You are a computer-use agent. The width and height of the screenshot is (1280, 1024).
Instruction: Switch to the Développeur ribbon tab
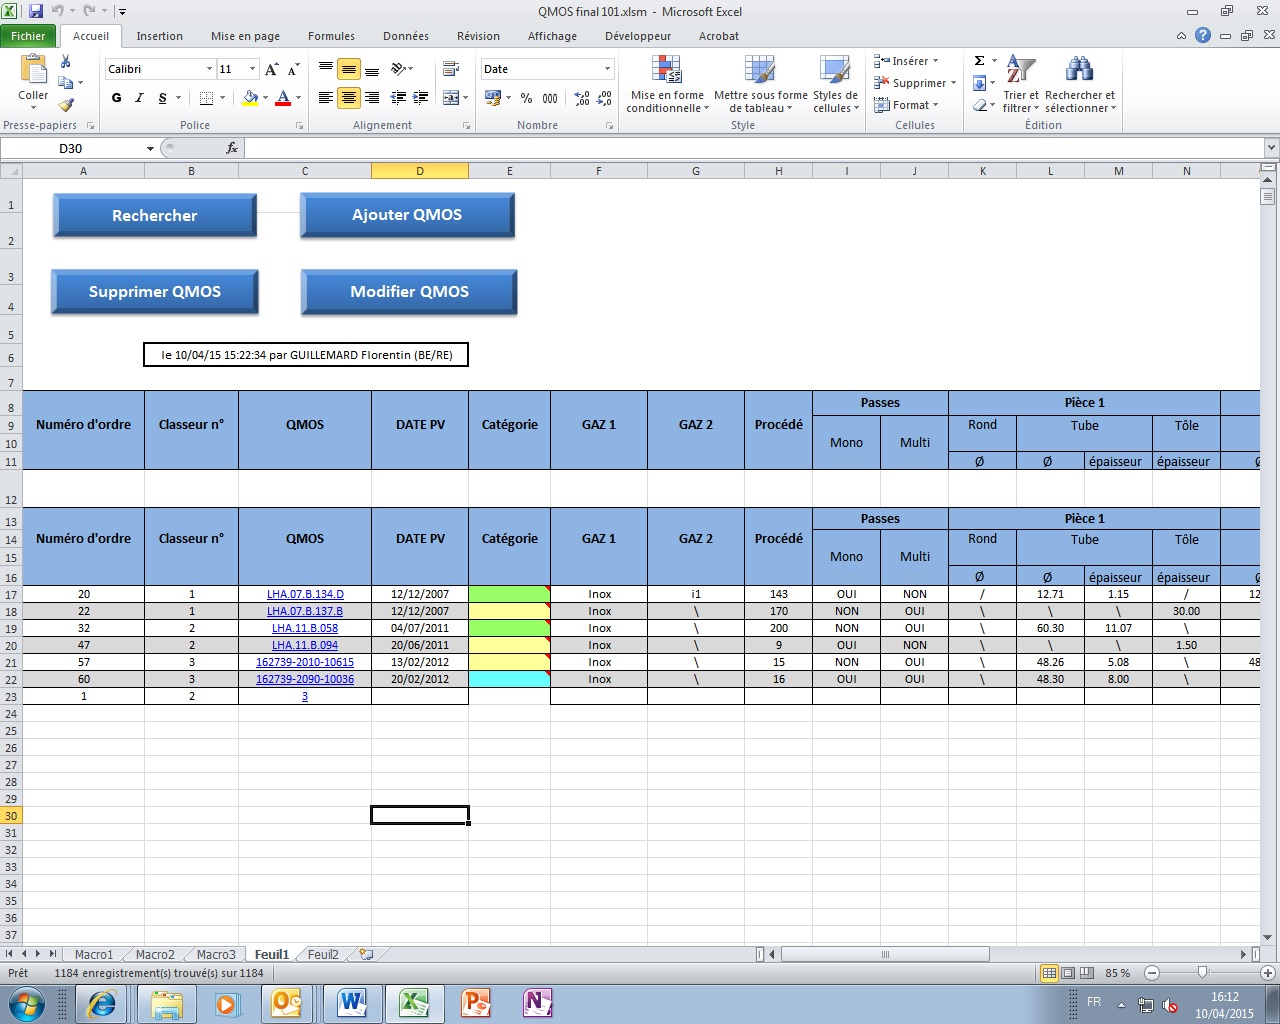point(638,36)
